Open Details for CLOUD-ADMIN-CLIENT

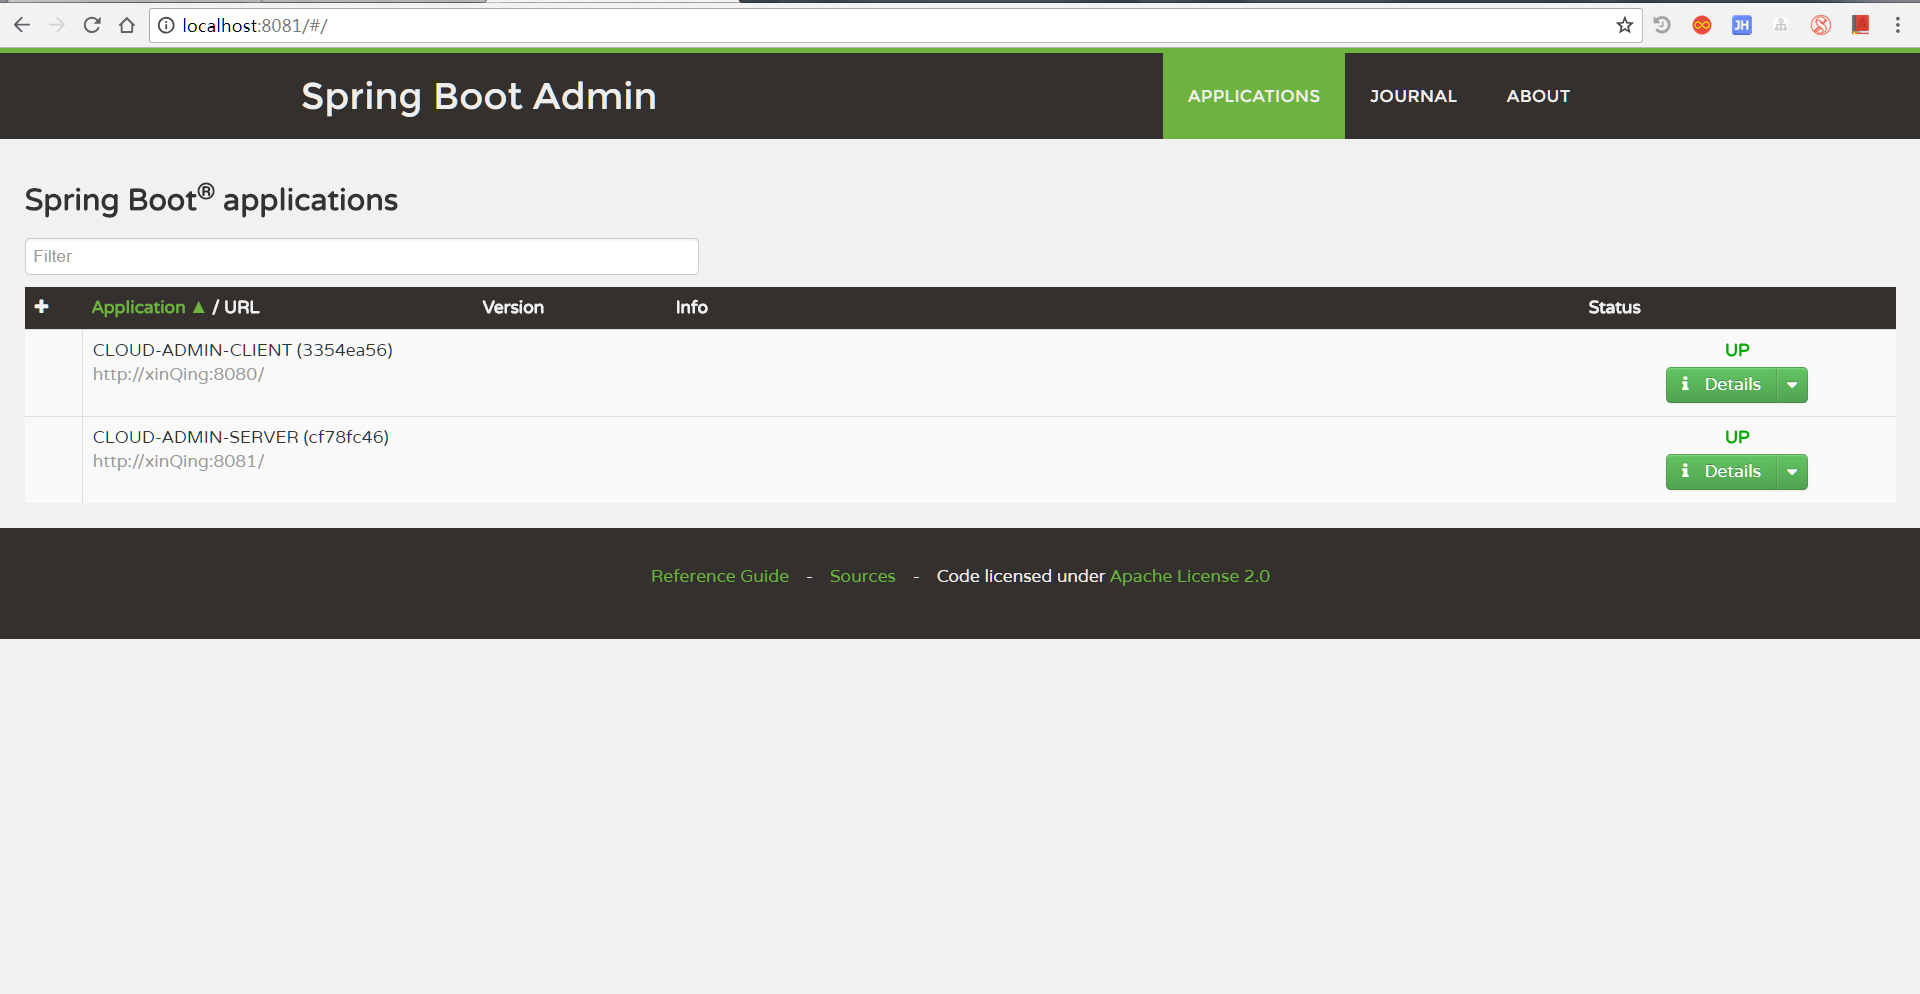tap(1721, 385)
